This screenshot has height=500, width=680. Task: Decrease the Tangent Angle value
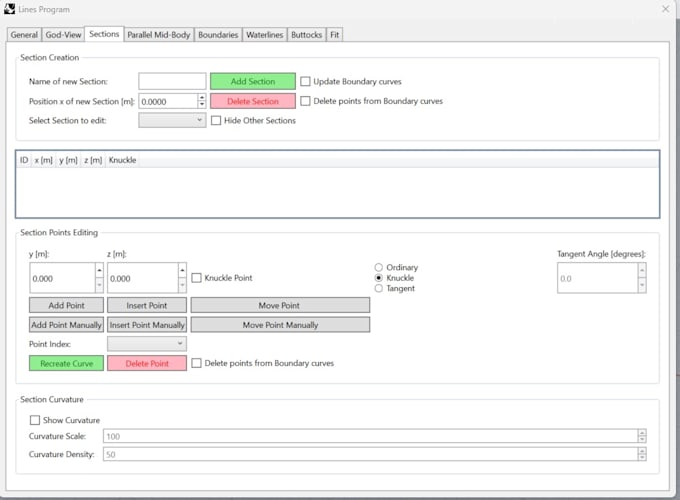[x=642, y=285]
